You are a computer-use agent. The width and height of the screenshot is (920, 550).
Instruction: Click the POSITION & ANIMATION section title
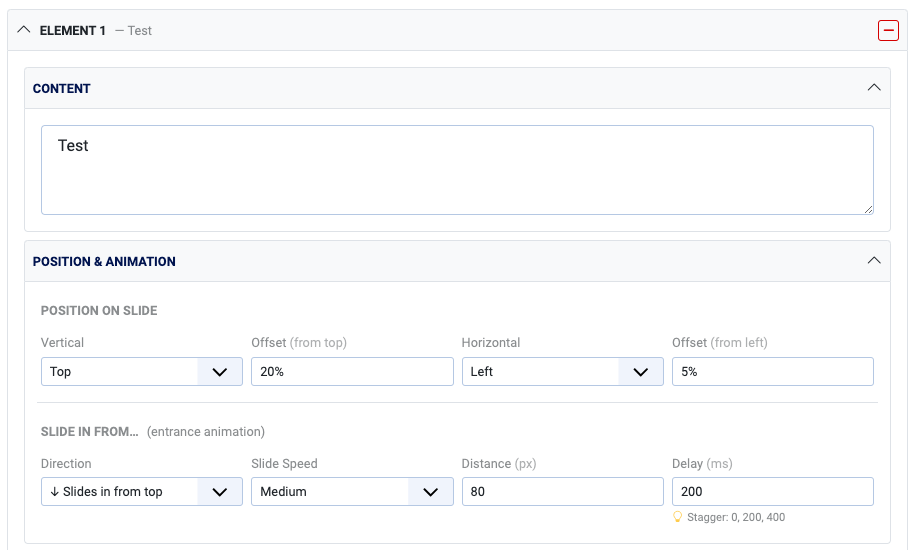104,262
